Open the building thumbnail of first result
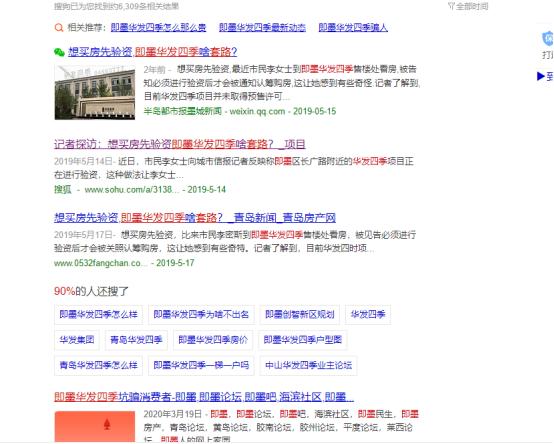 coord(95,93)
